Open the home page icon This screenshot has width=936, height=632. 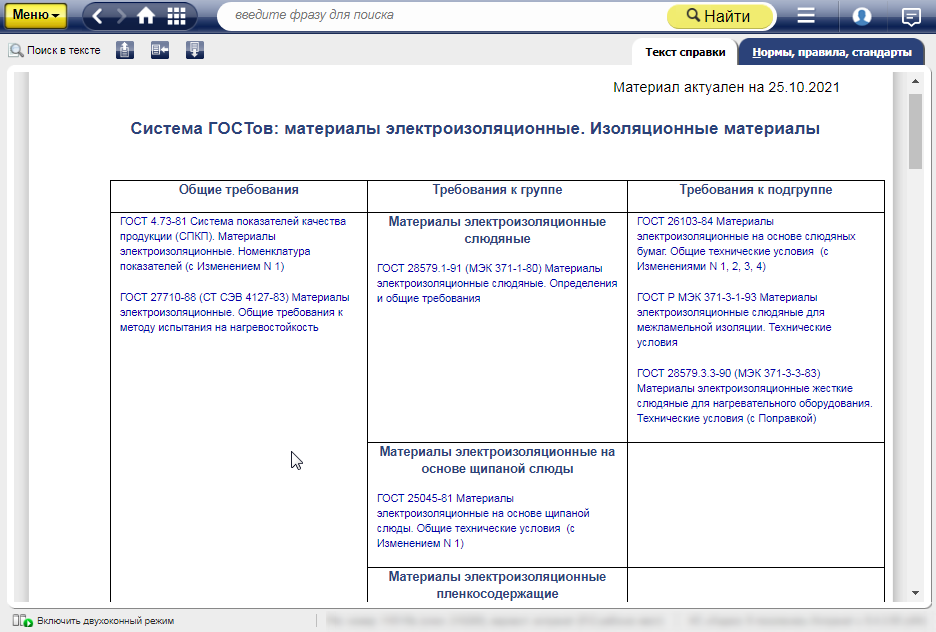click(x=146, y=16)
